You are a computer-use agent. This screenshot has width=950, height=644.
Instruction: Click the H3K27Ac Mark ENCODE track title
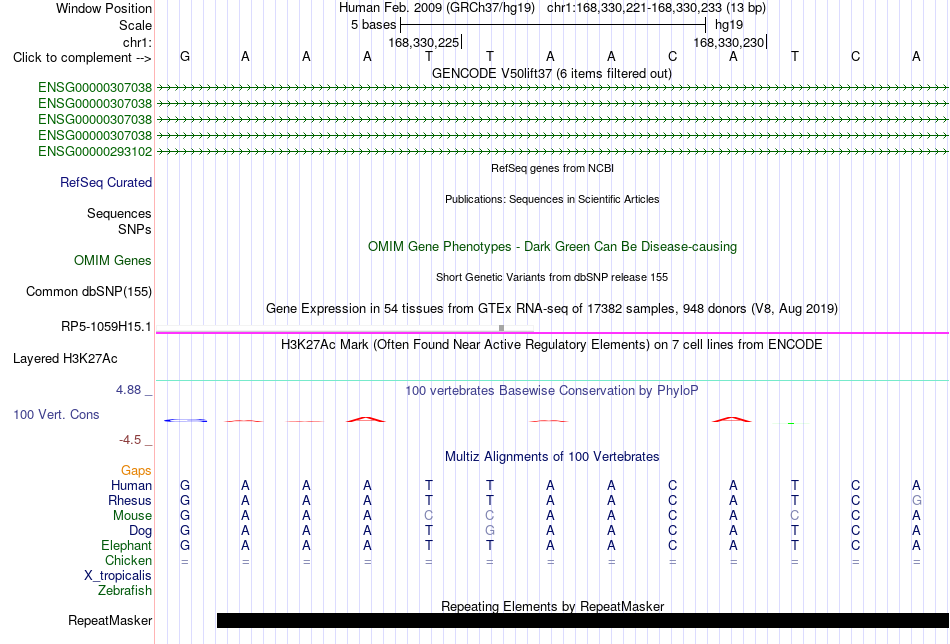552,345
